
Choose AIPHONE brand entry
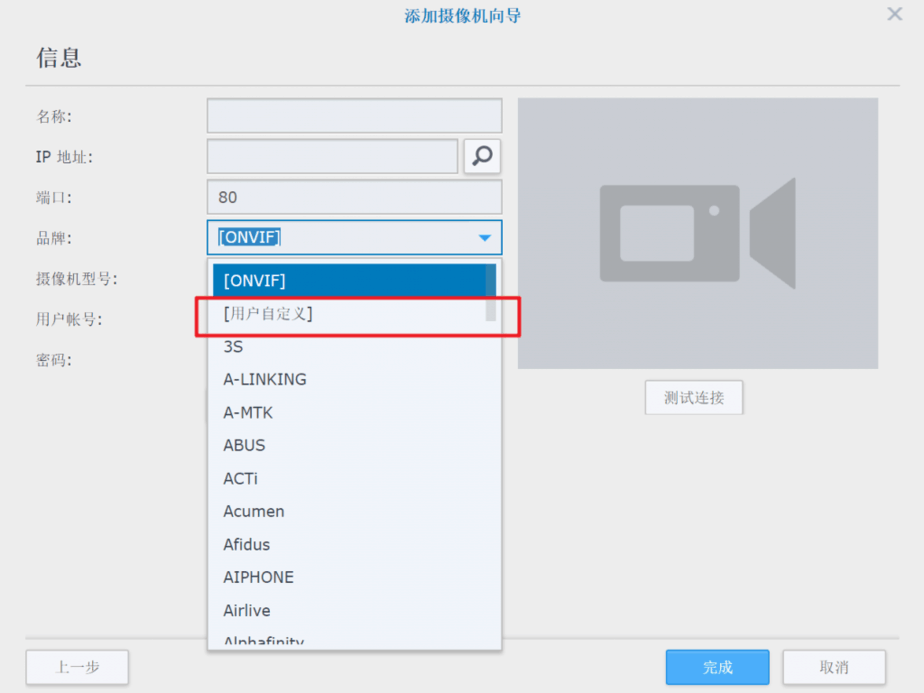coord(352,578)
